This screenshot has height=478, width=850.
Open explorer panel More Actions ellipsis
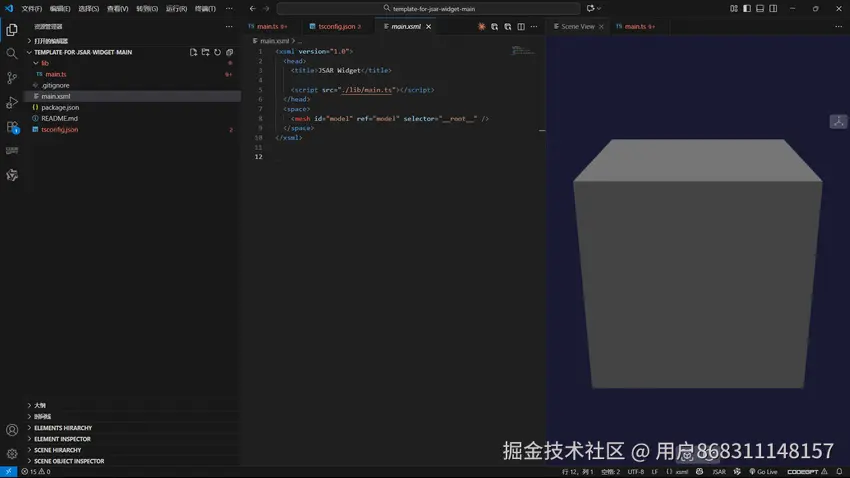click(x=229, y=27)
